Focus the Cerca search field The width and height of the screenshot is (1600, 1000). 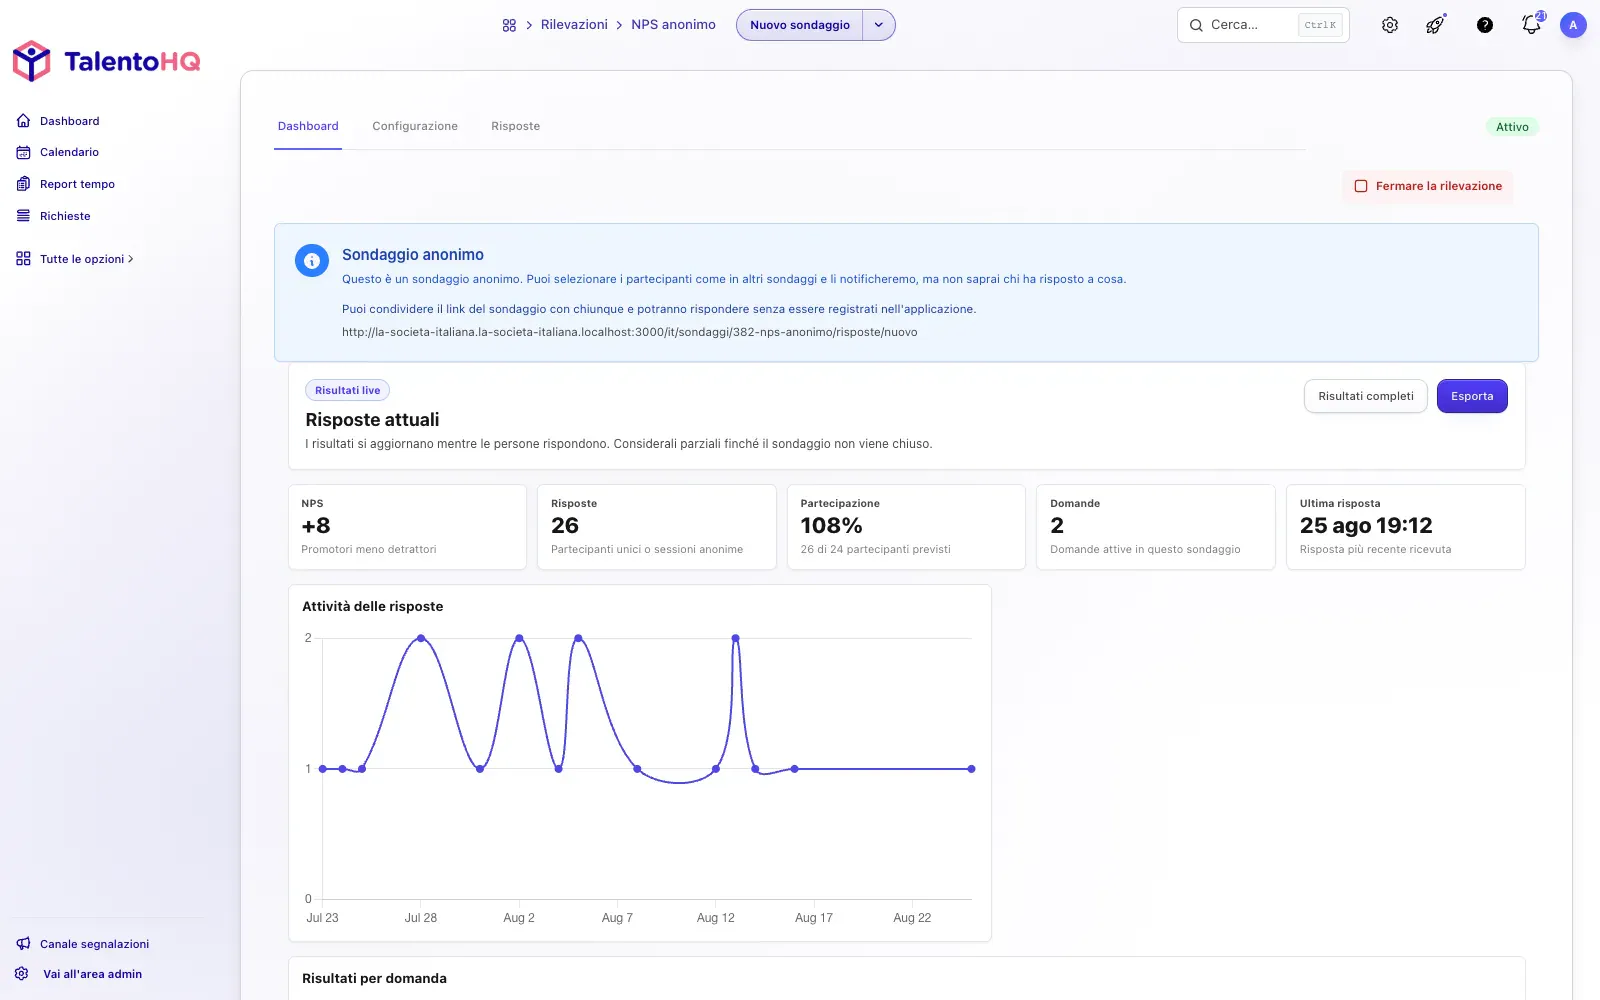(x=1263, y=25)
